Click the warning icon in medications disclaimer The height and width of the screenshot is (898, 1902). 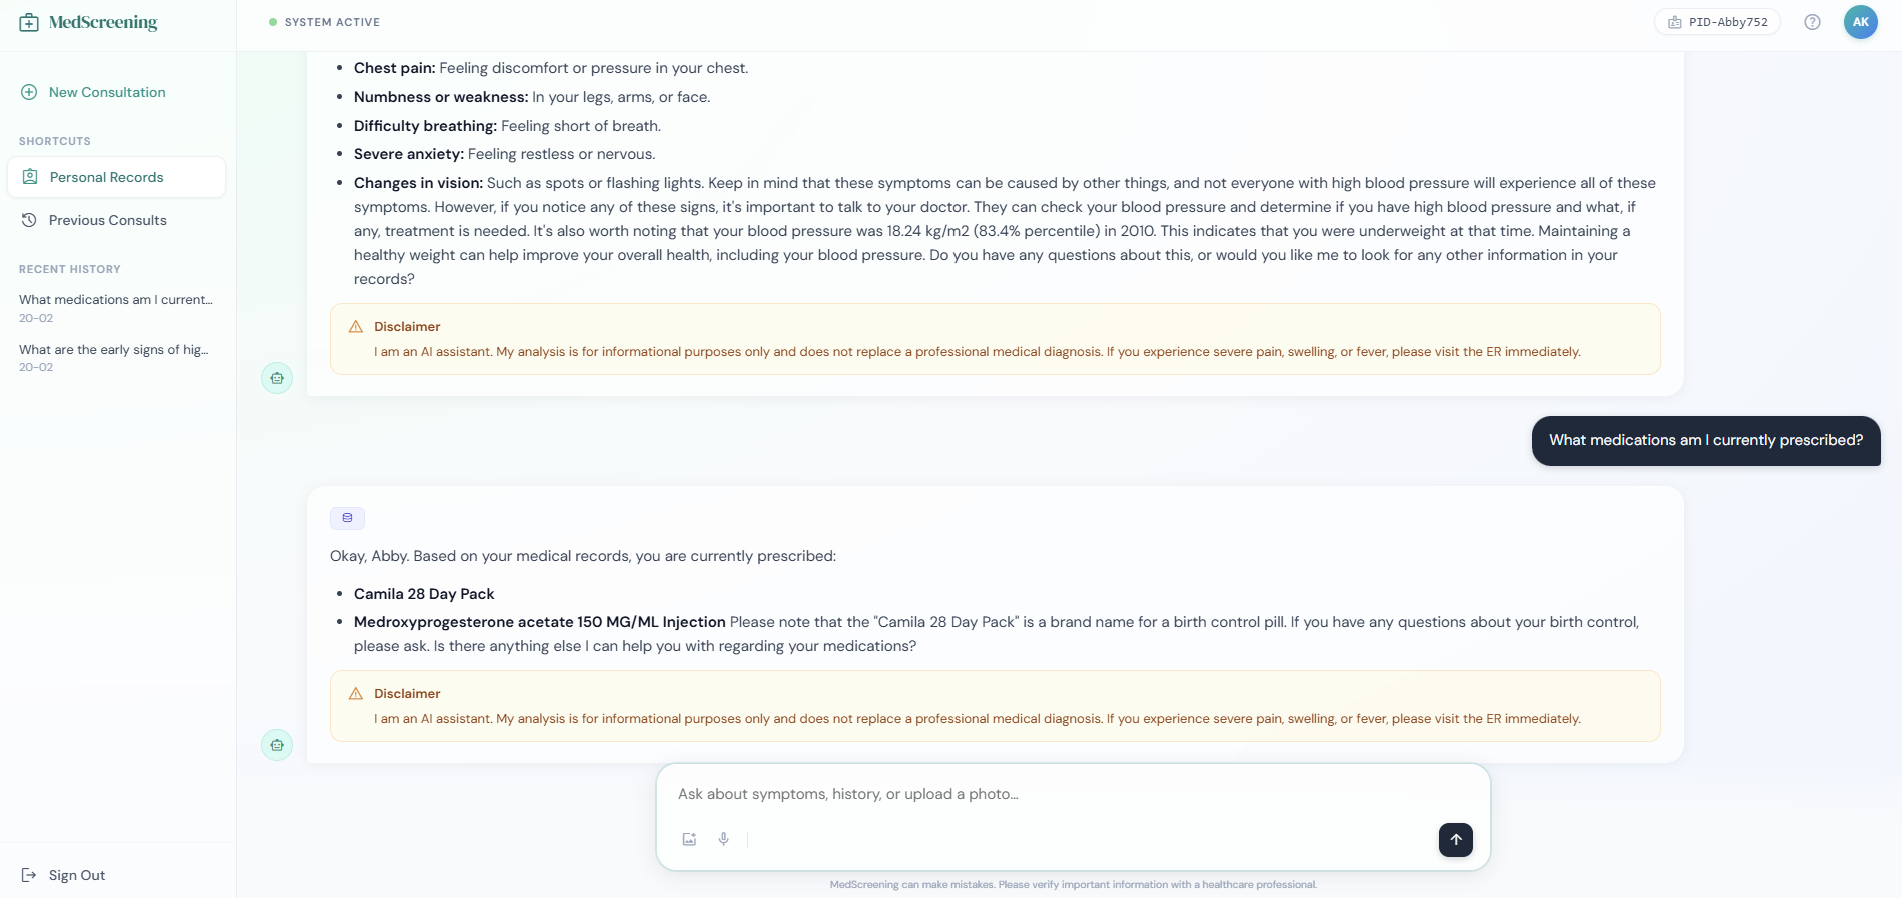click(x=355, y=693)
